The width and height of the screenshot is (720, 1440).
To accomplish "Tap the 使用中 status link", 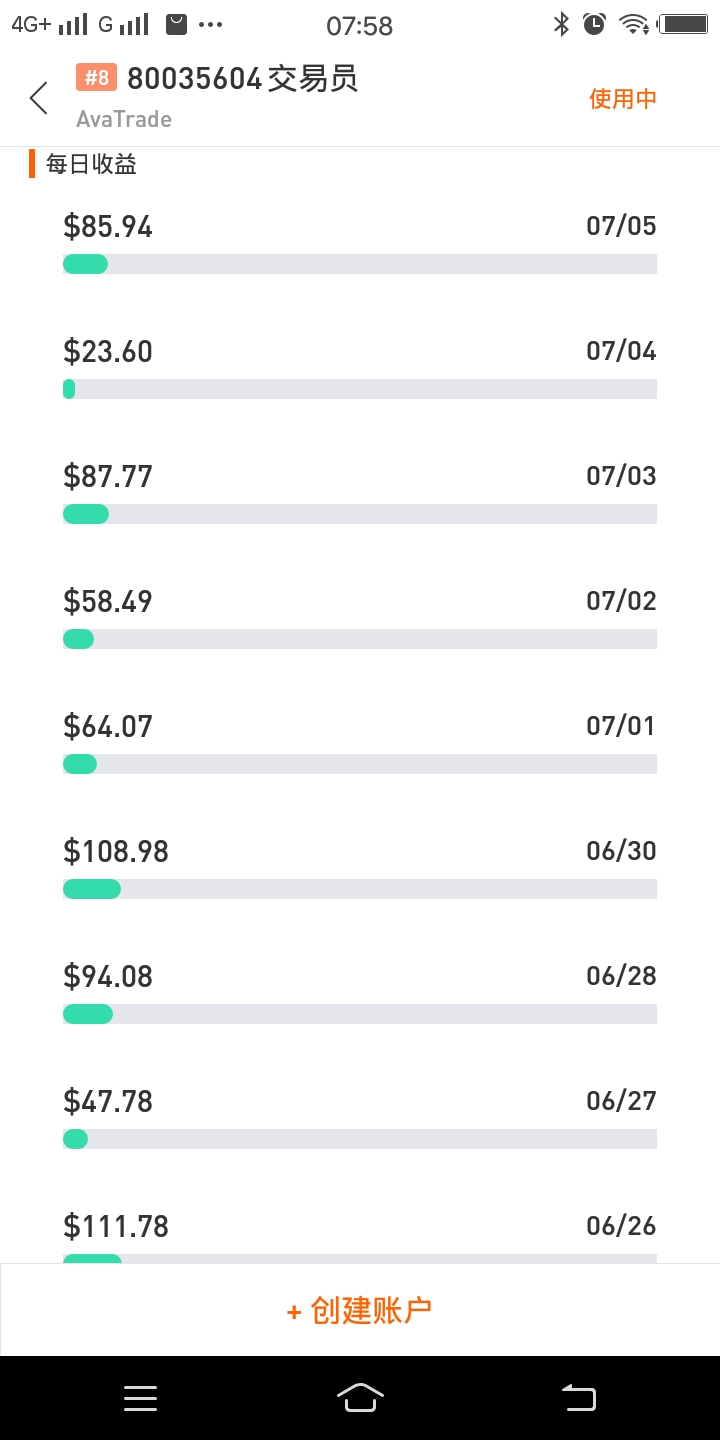I will pos(622,98).
